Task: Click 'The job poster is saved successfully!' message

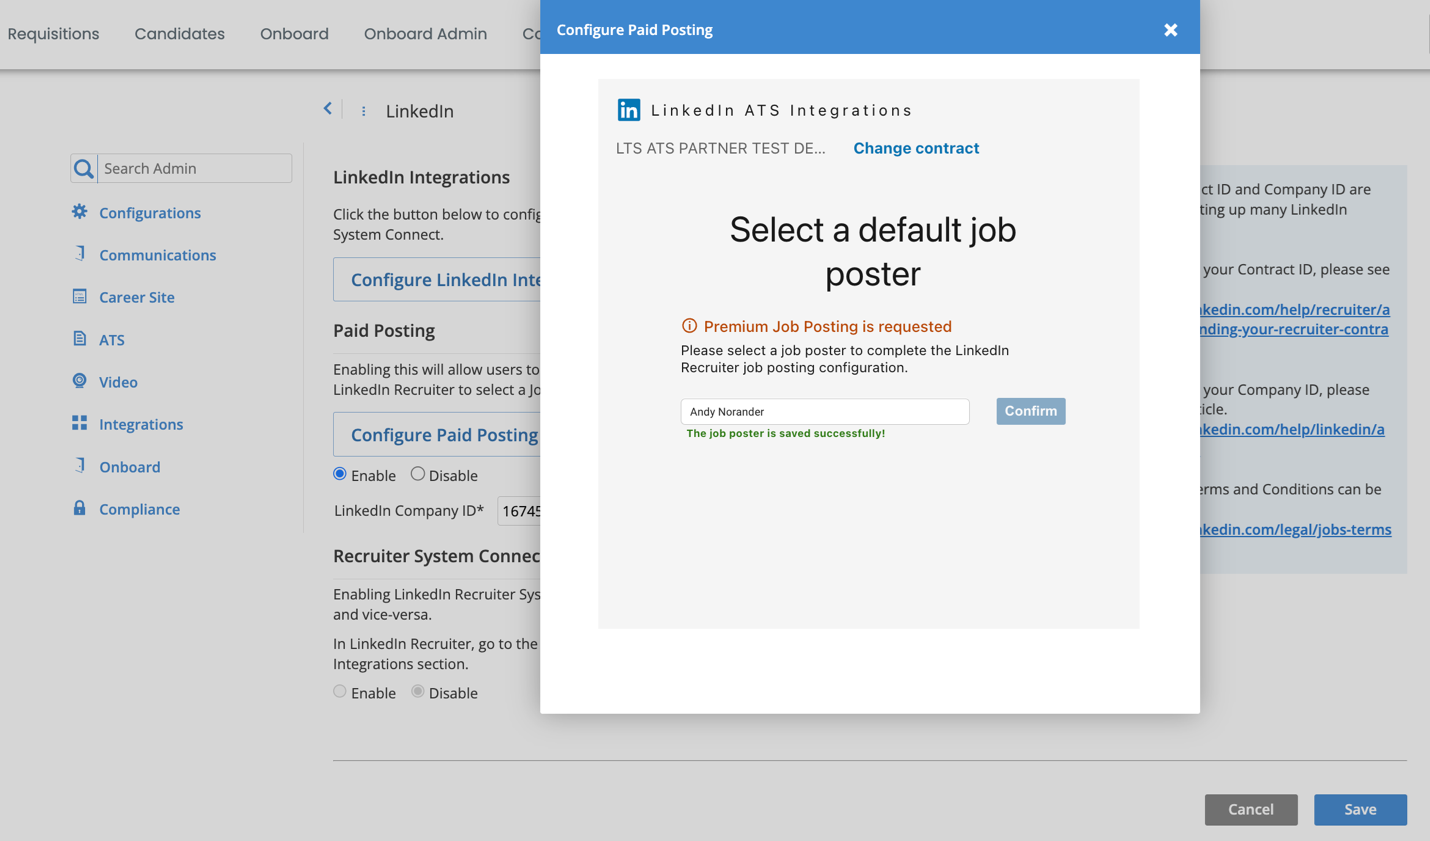Action: coord(786,433)
